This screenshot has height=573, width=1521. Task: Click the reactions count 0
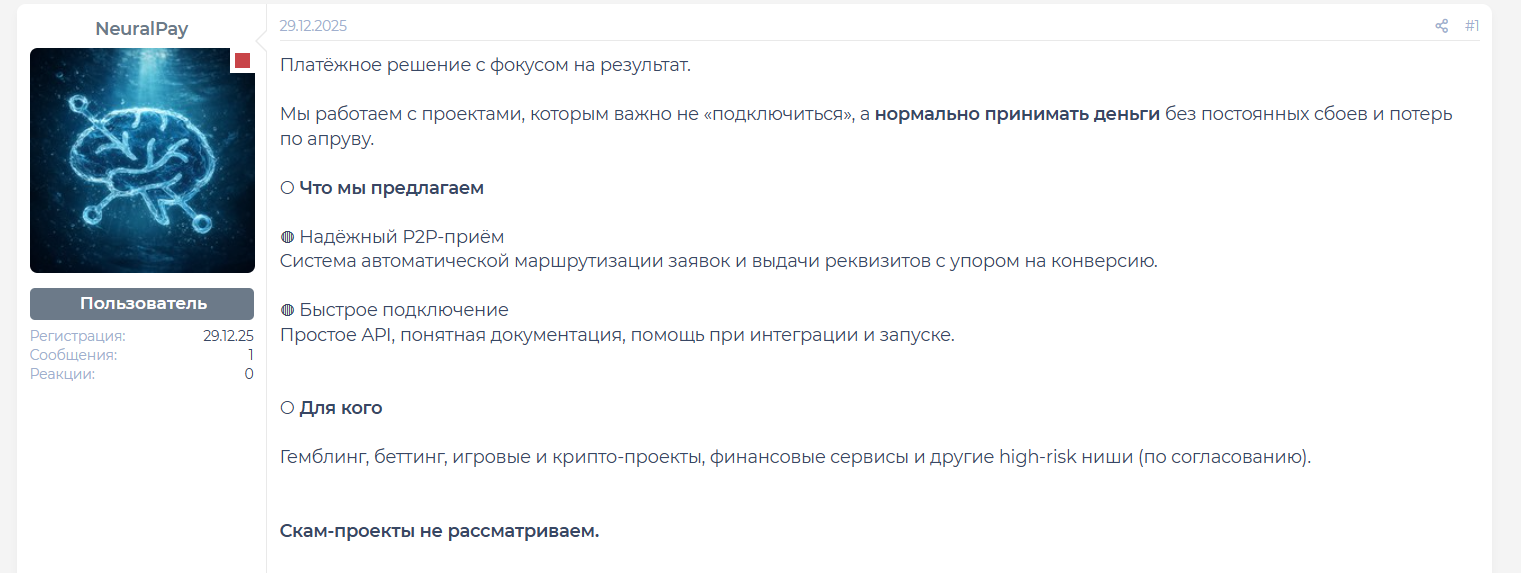[x=249, y=374]
